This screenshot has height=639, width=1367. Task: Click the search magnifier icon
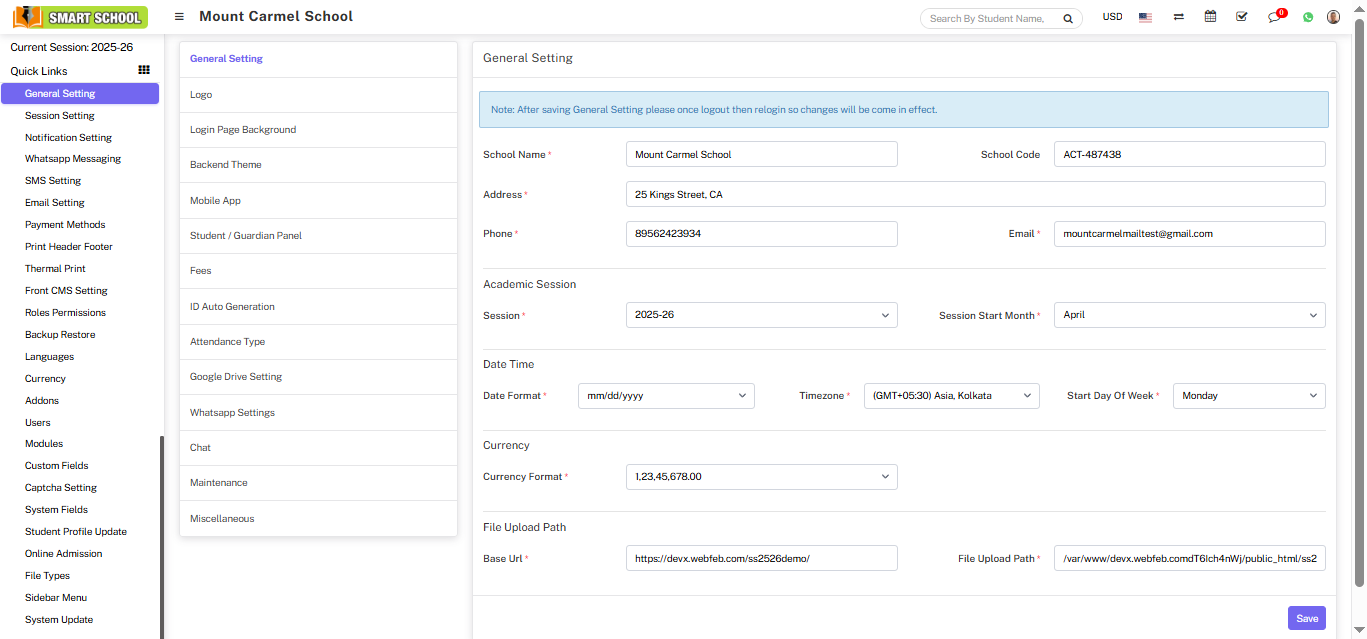tap(1068, 18)
